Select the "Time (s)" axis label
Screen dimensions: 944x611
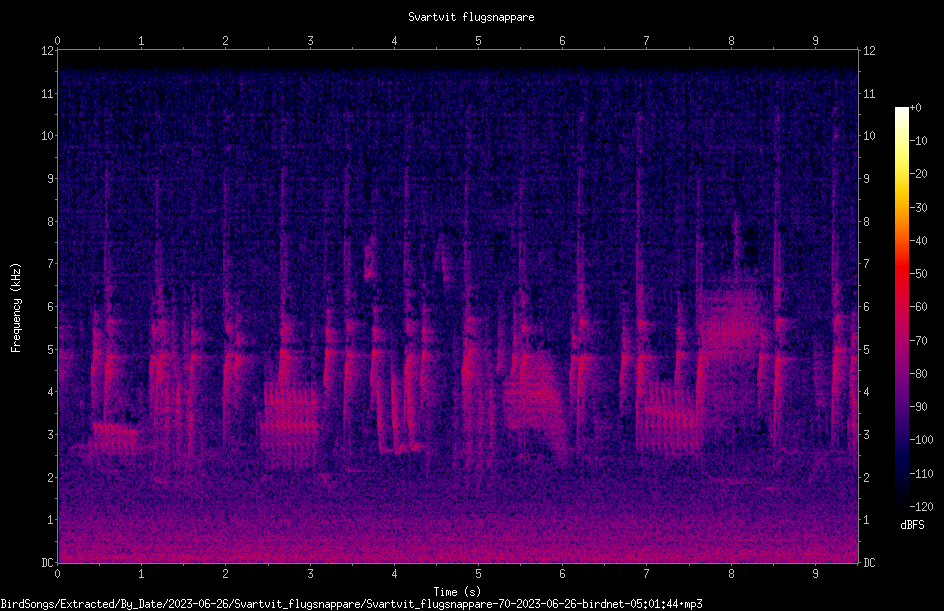tap(457, 592)
